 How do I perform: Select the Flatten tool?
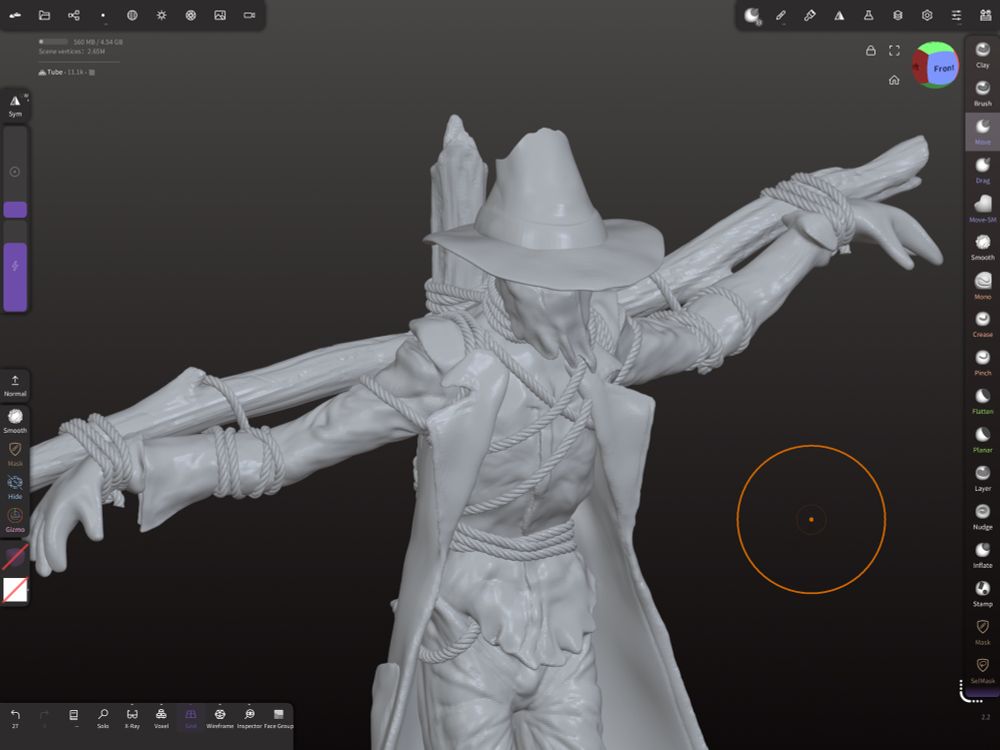pyautogui.click(x=982, y=401)
